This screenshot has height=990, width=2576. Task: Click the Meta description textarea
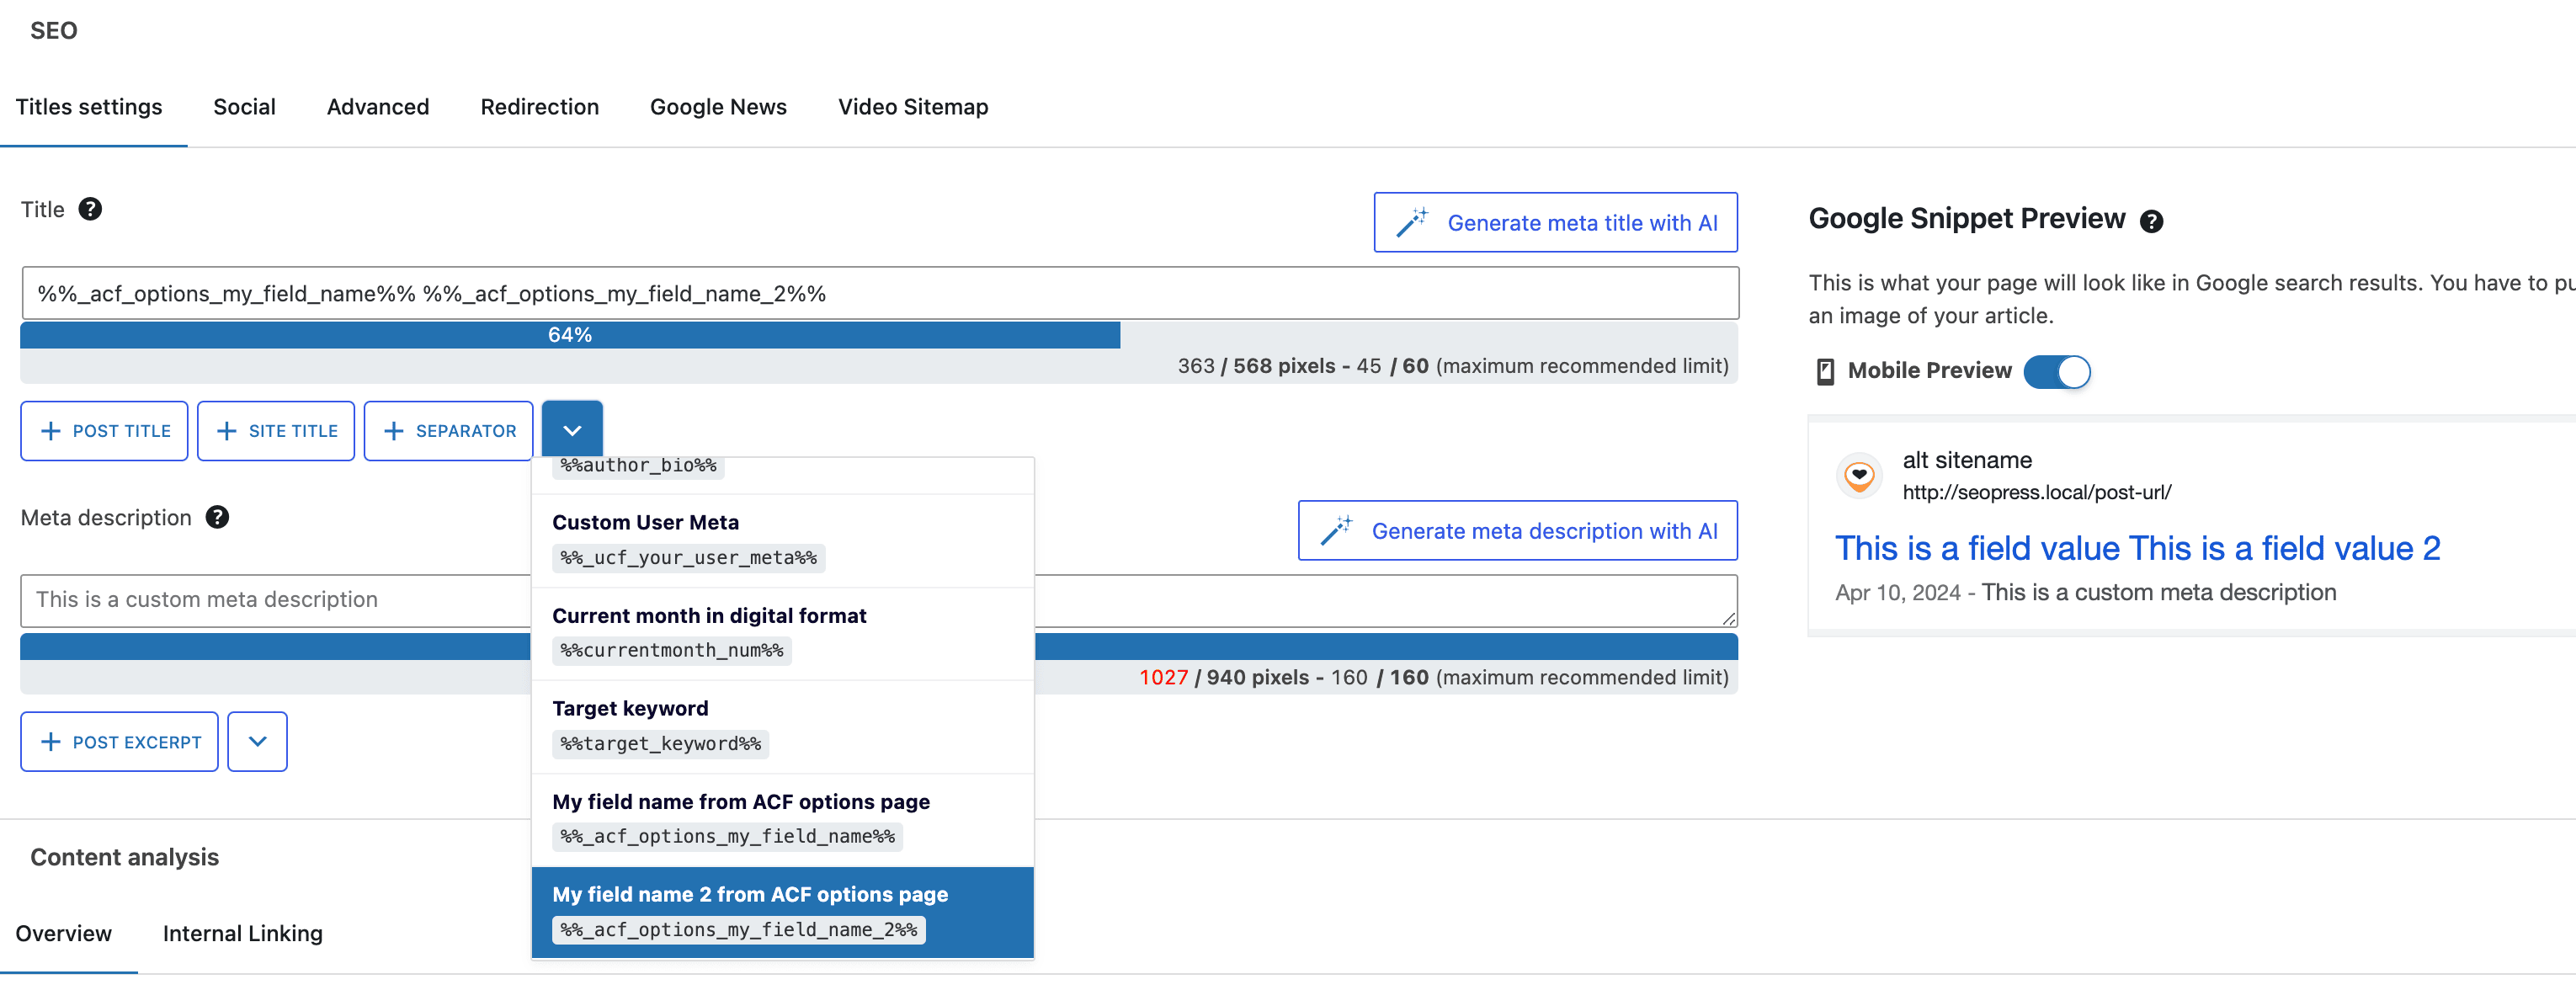pyautogui.click(x=879, y=600)
